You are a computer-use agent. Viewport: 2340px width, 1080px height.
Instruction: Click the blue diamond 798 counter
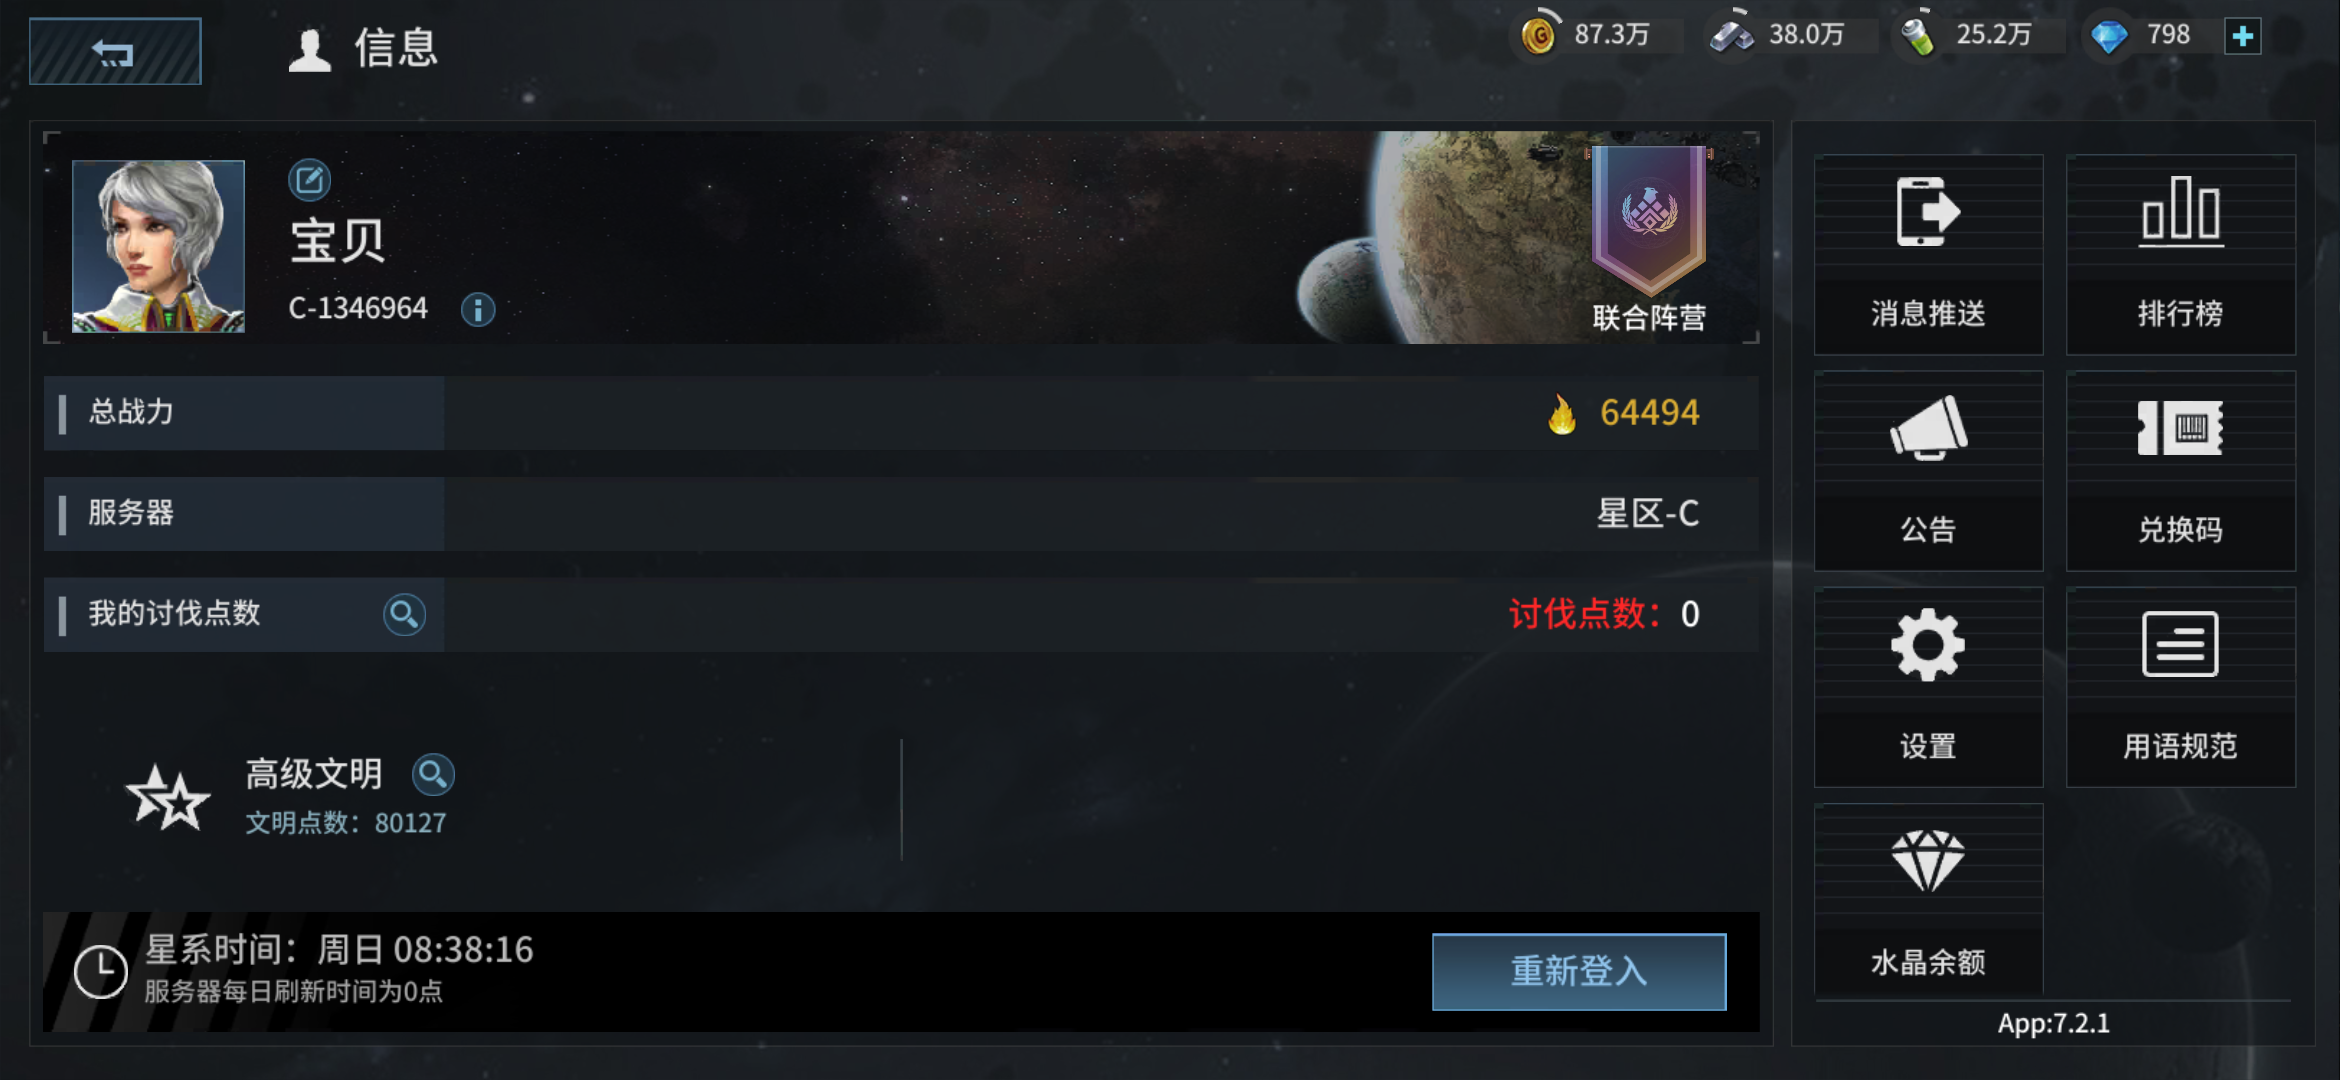(2142, 36)
